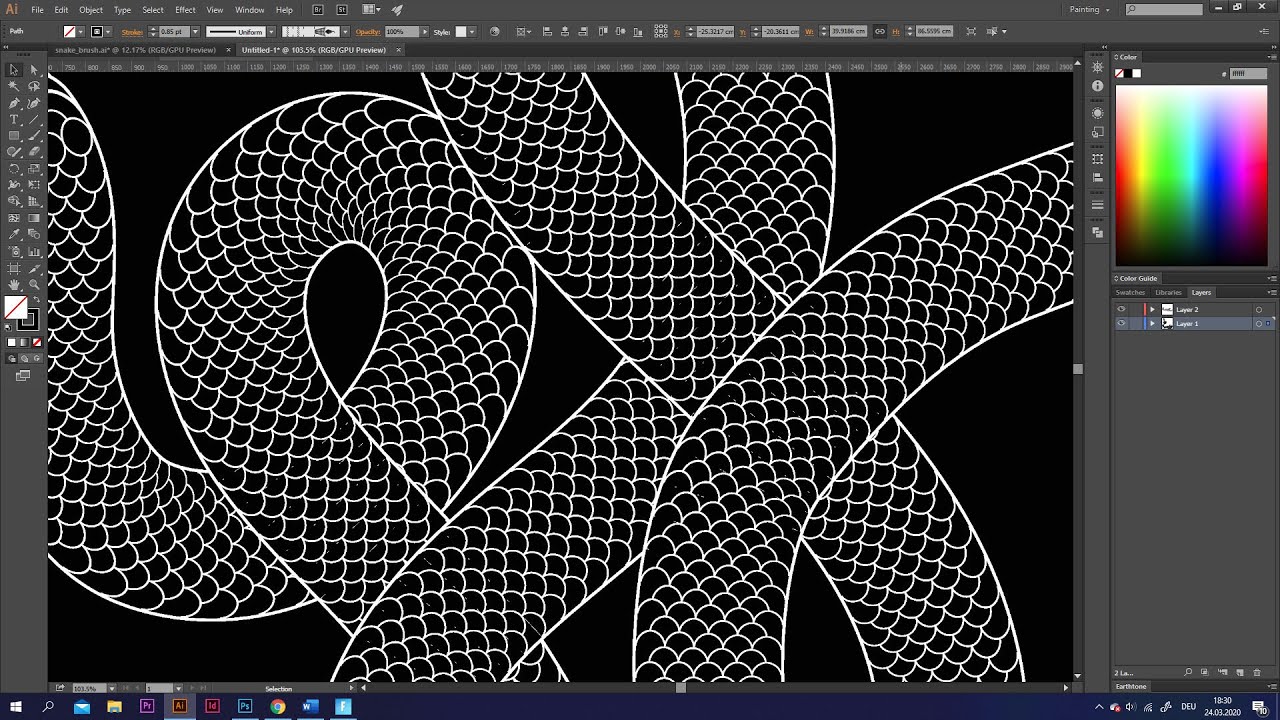Switch to the Libraries panel tab

[x=1168, y=293]
